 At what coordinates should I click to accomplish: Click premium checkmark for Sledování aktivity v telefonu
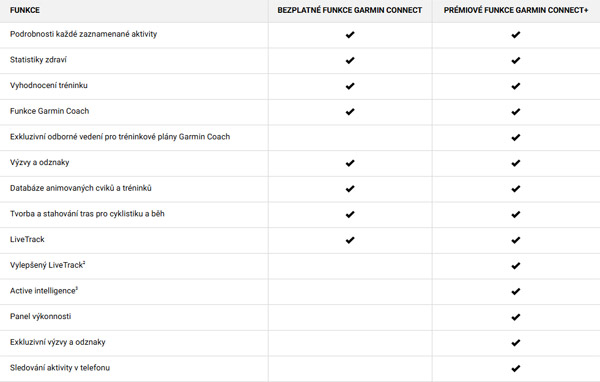click(x=515, y=368)
